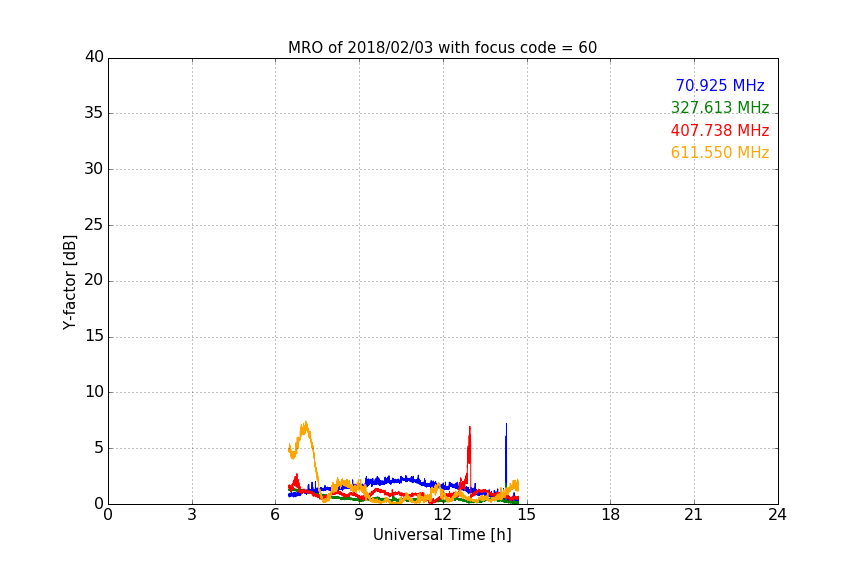
Task: Click the x-axis tick label 3
Action: tap(192, 515)
